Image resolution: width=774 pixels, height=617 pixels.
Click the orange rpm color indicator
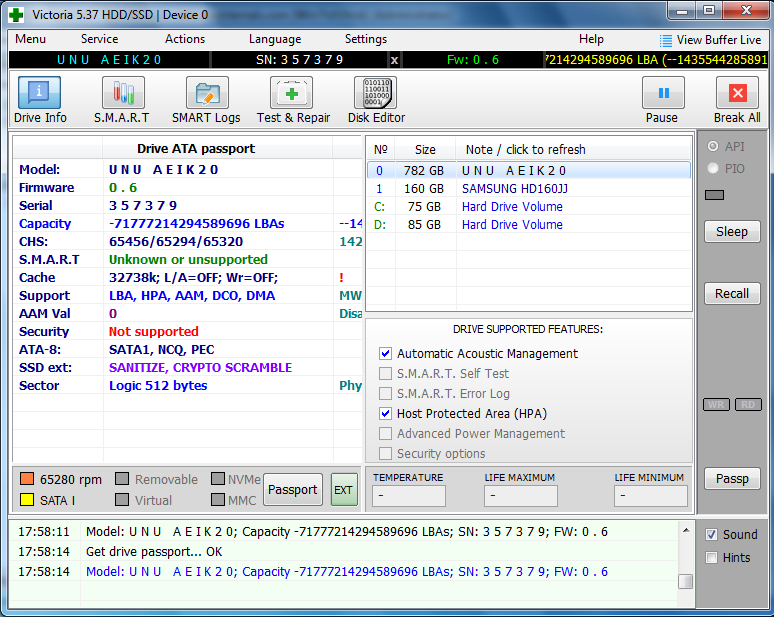click(27, 480)
